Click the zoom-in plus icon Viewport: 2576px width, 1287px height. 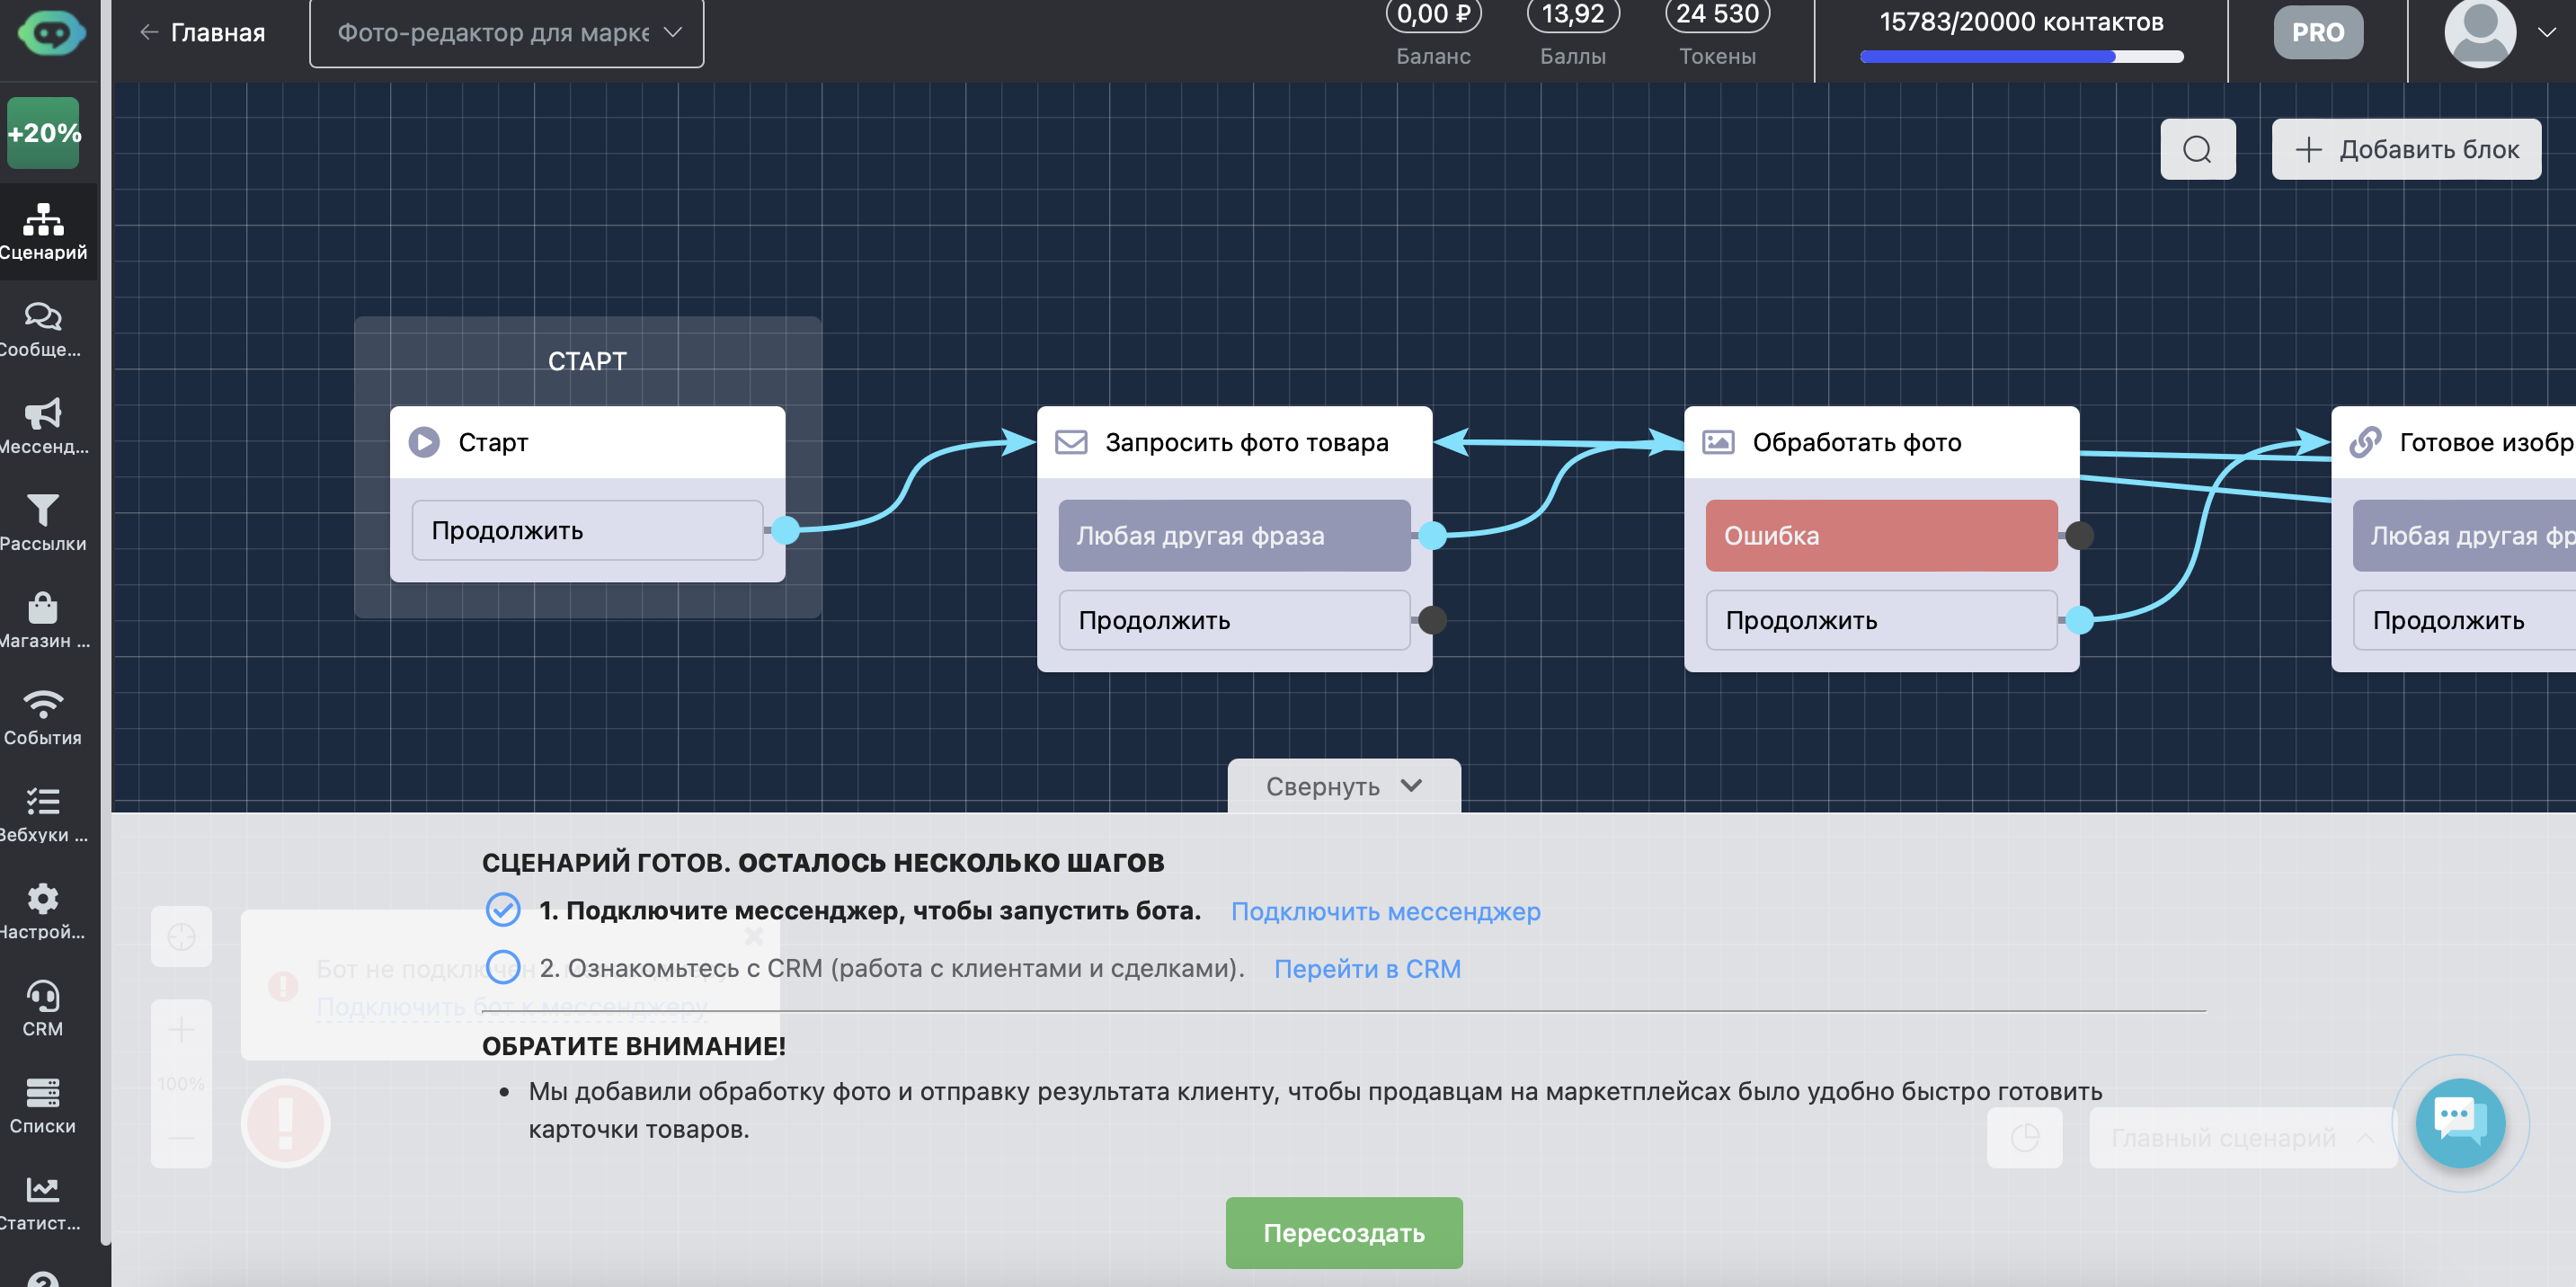click(181, 1029)
